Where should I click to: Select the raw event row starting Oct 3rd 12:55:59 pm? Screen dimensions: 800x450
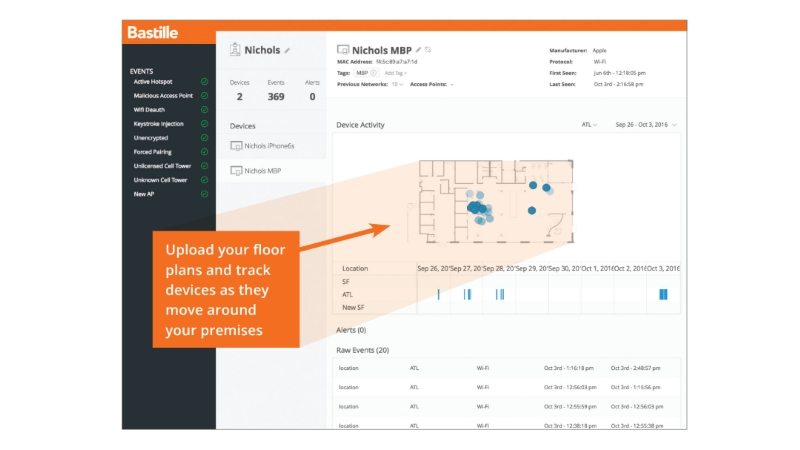(x=506, y=407)
